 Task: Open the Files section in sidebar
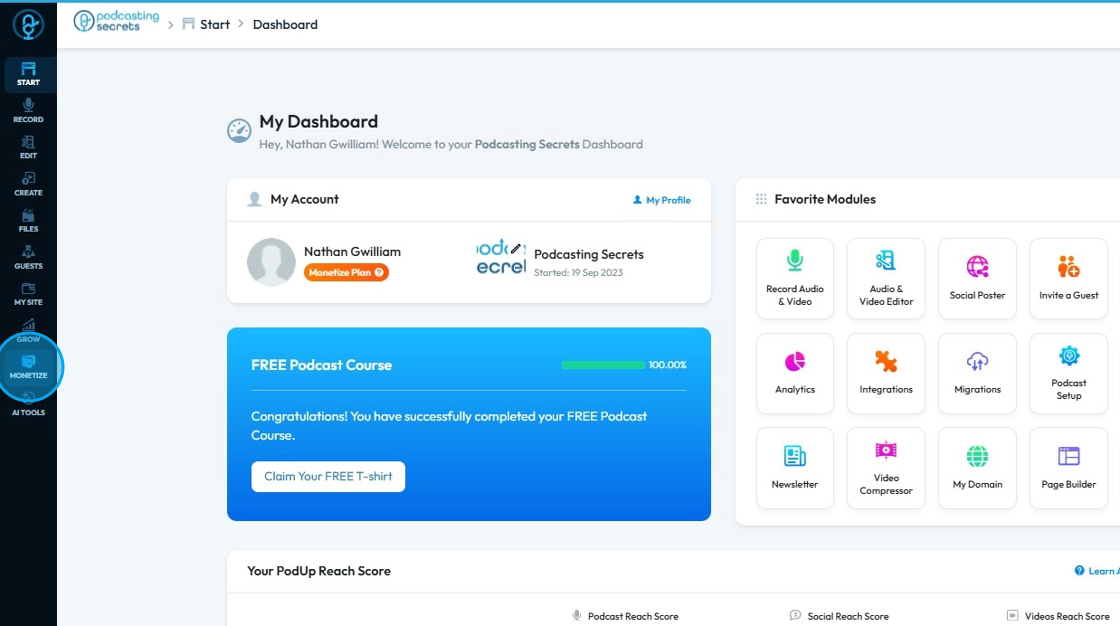(x=29, y=221)
